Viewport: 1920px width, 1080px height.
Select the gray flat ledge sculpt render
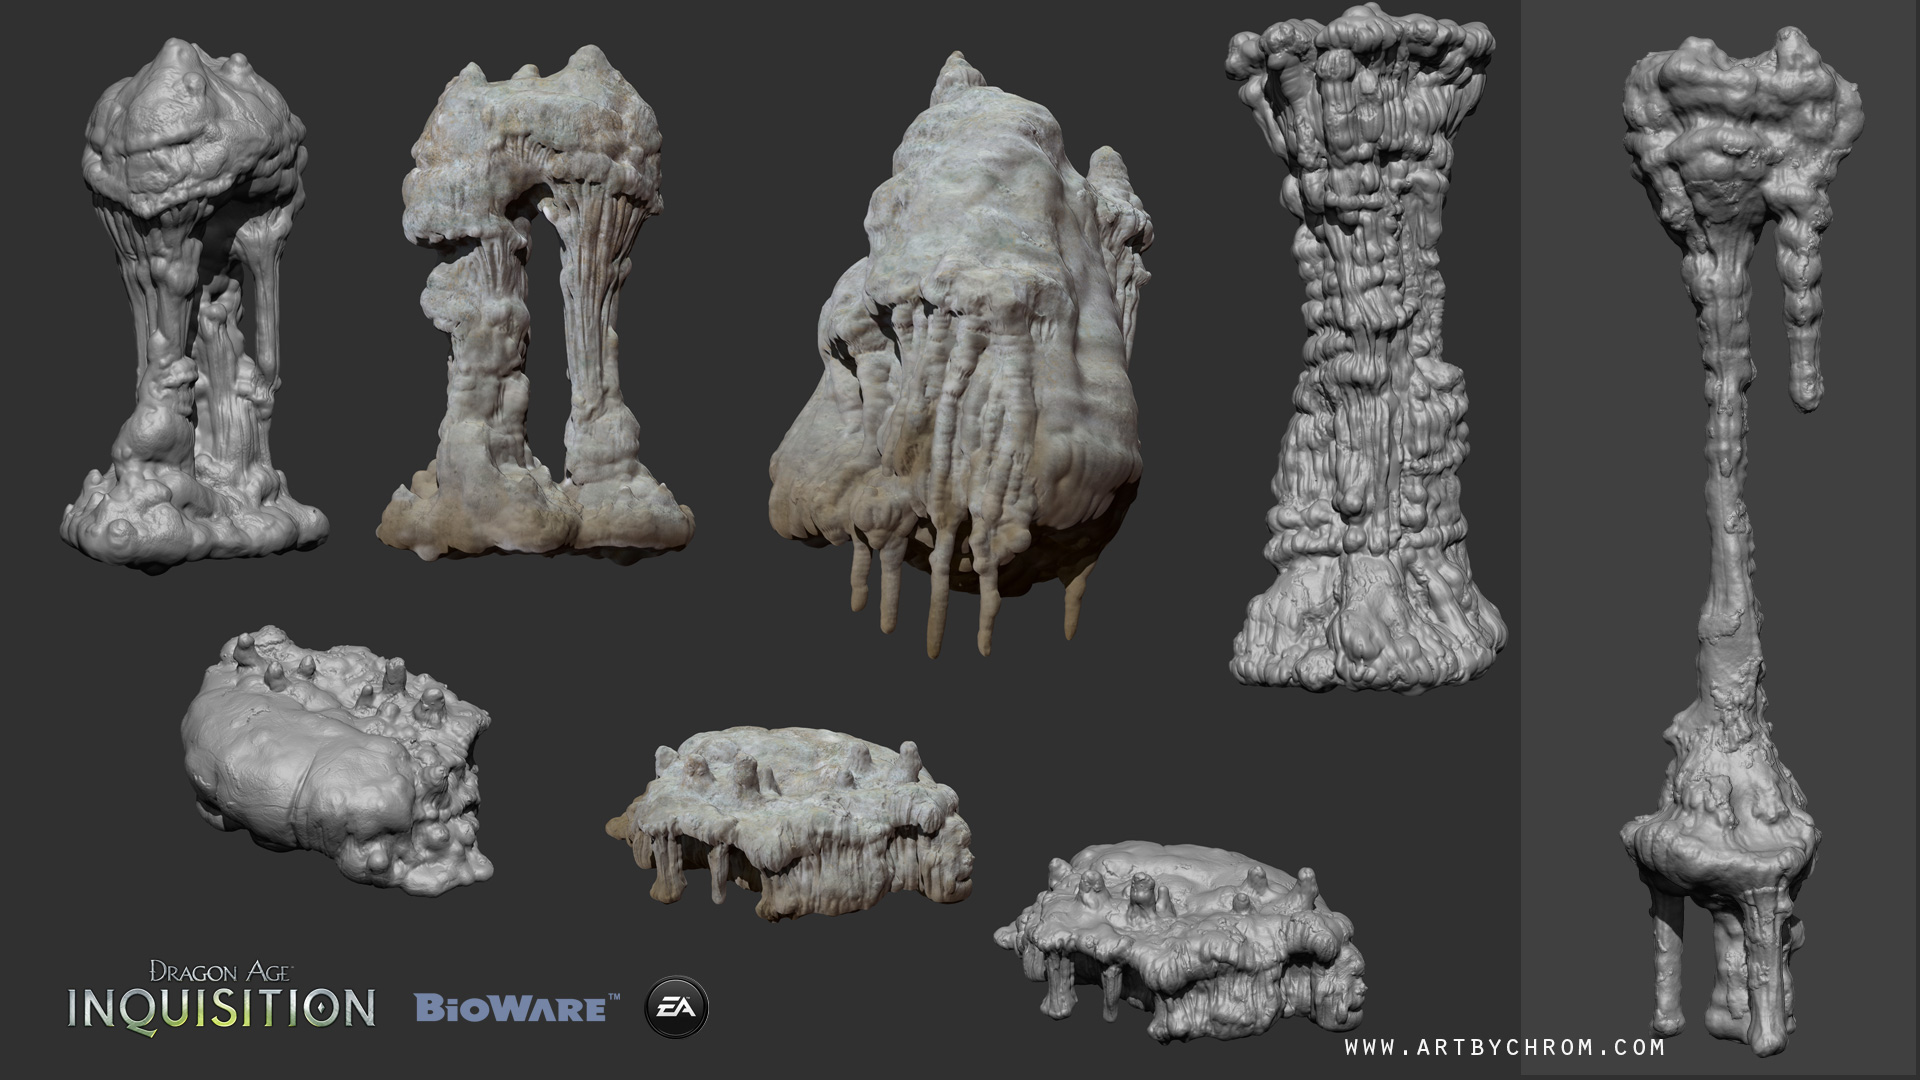coord(1180,940)
